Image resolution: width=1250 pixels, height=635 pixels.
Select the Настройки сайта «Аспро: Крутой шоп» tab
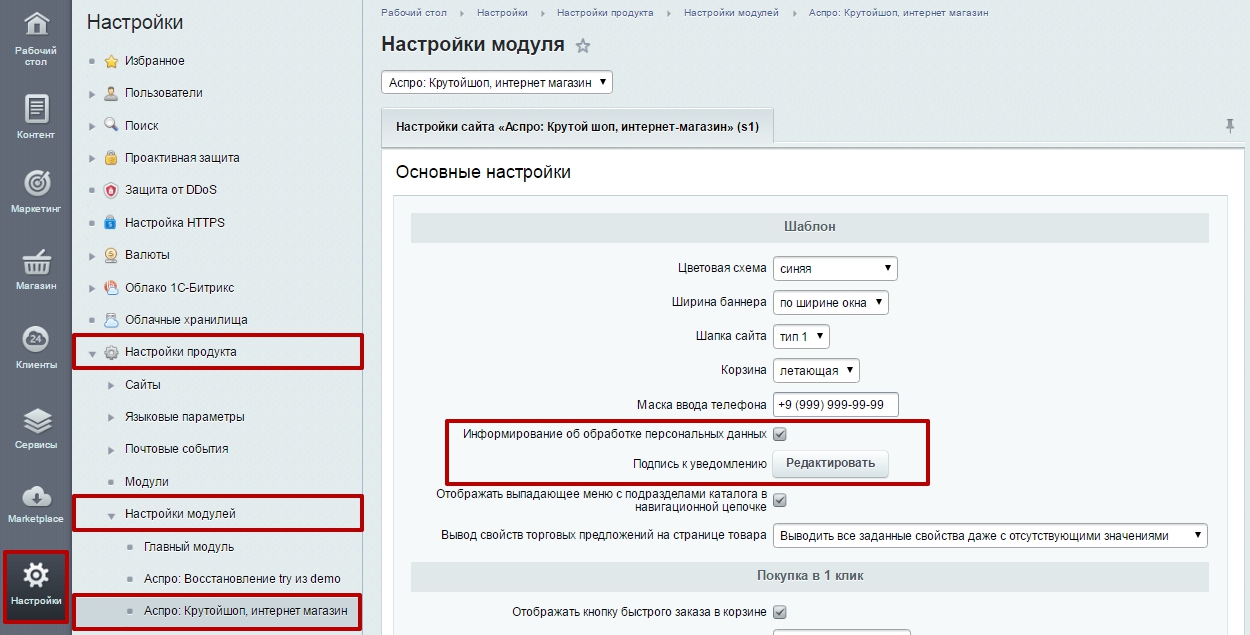click(578, 127)
